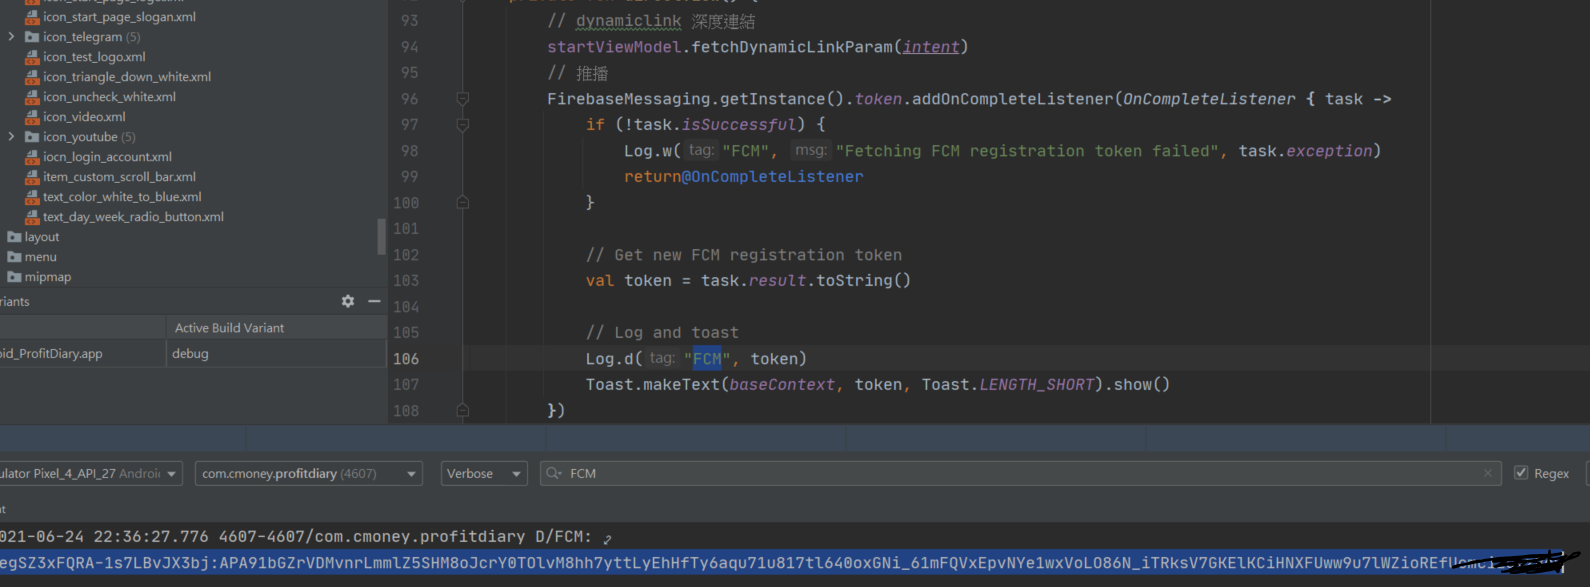Expand the icon_telegram folder
The width and height of the screenshot is (1590, 587).
(x=11, y=37)
